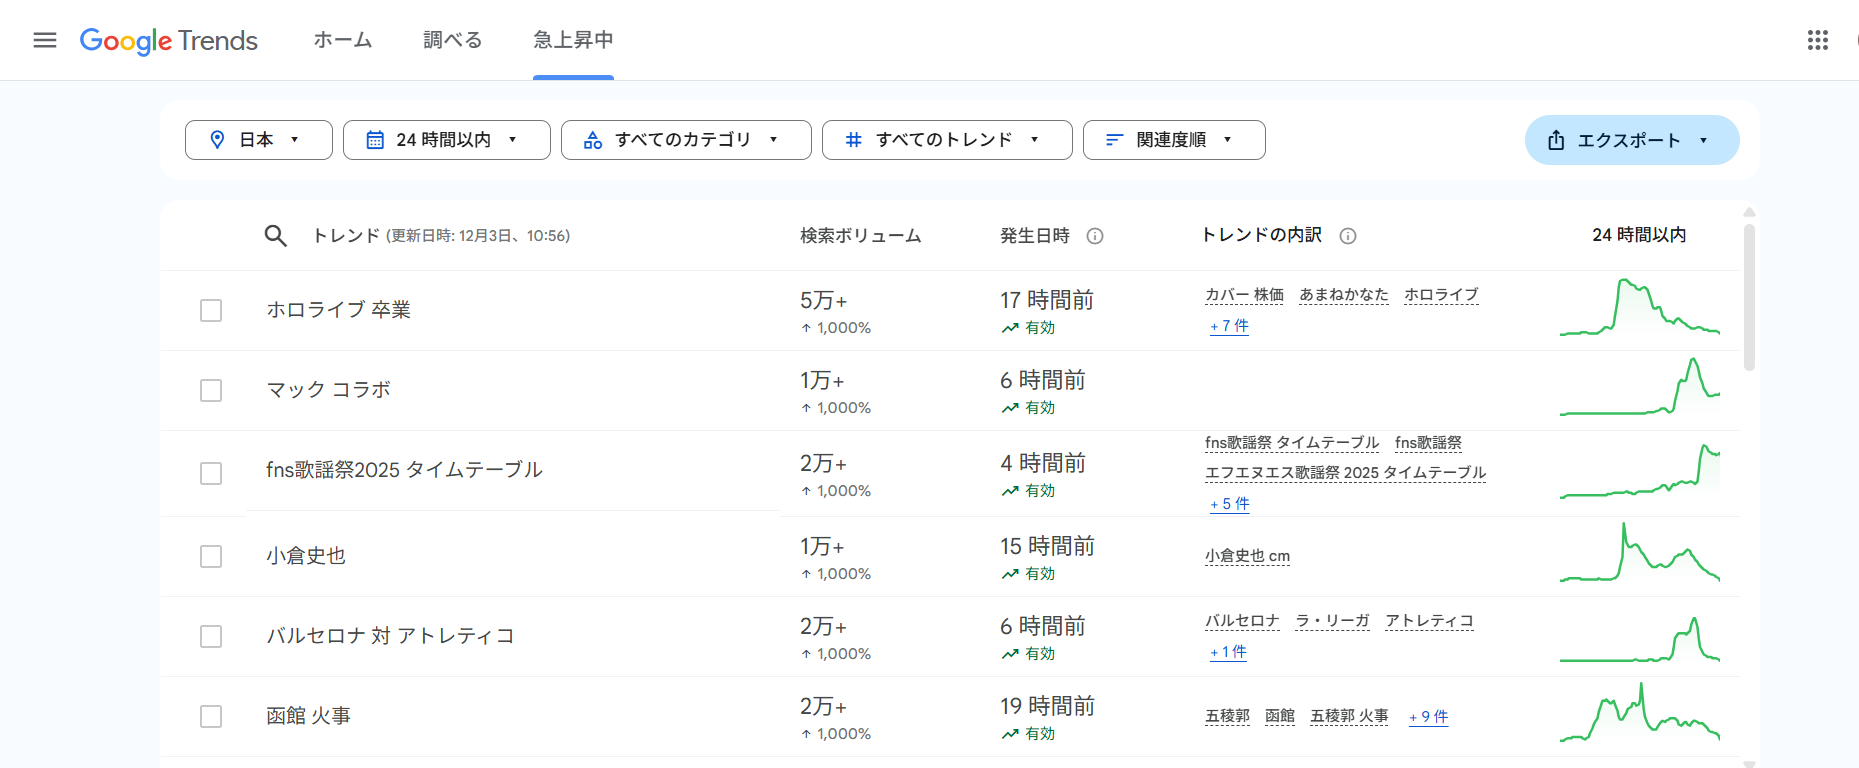This screenshot has height=768, width=1859.
Task: Open the hamburger main menu
Action: 45,40
